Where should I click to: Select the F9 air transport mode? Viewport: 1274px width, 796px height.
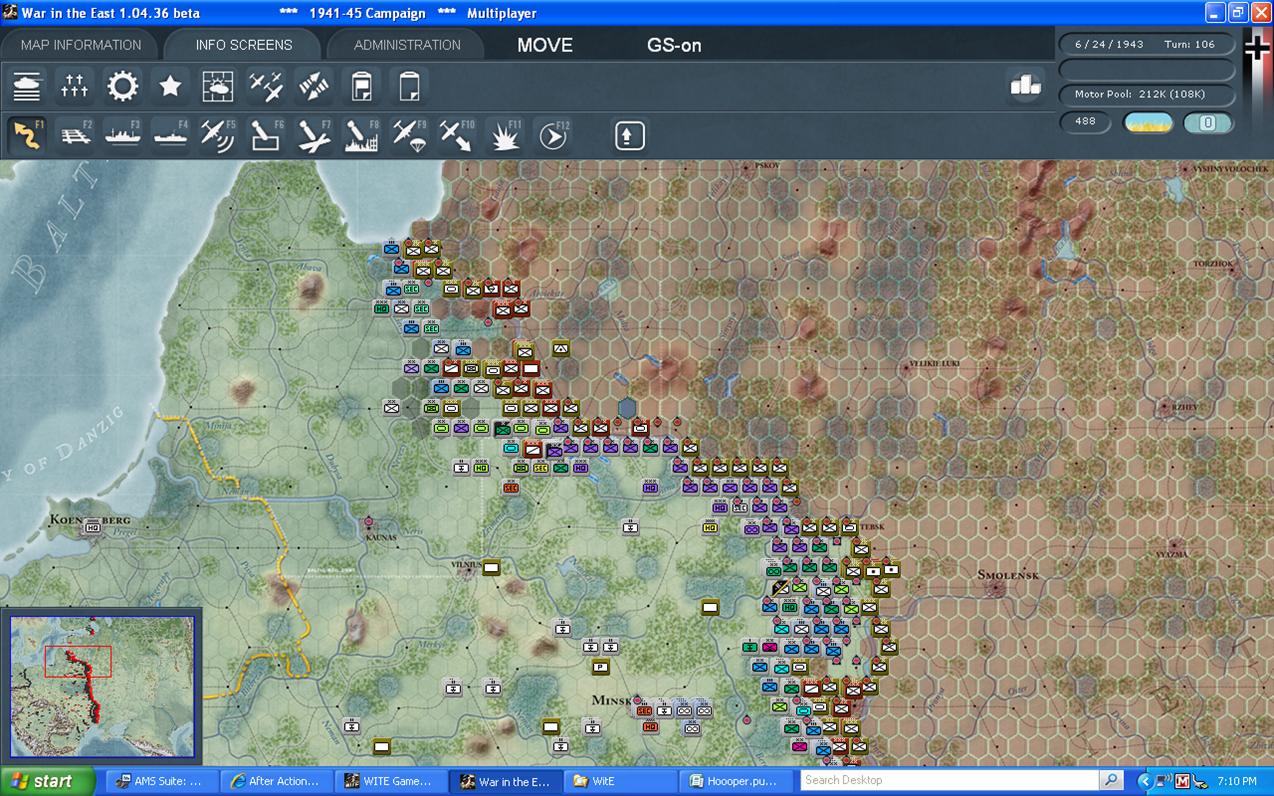(409, 135)
